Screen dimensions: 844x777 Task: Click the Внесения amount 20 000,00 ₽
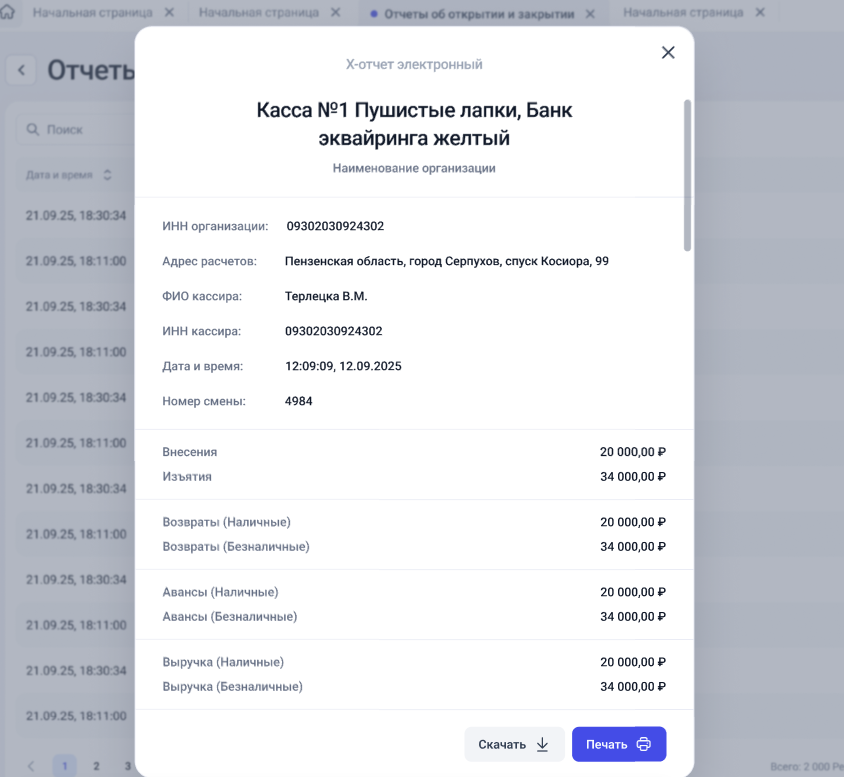point(633,452)
